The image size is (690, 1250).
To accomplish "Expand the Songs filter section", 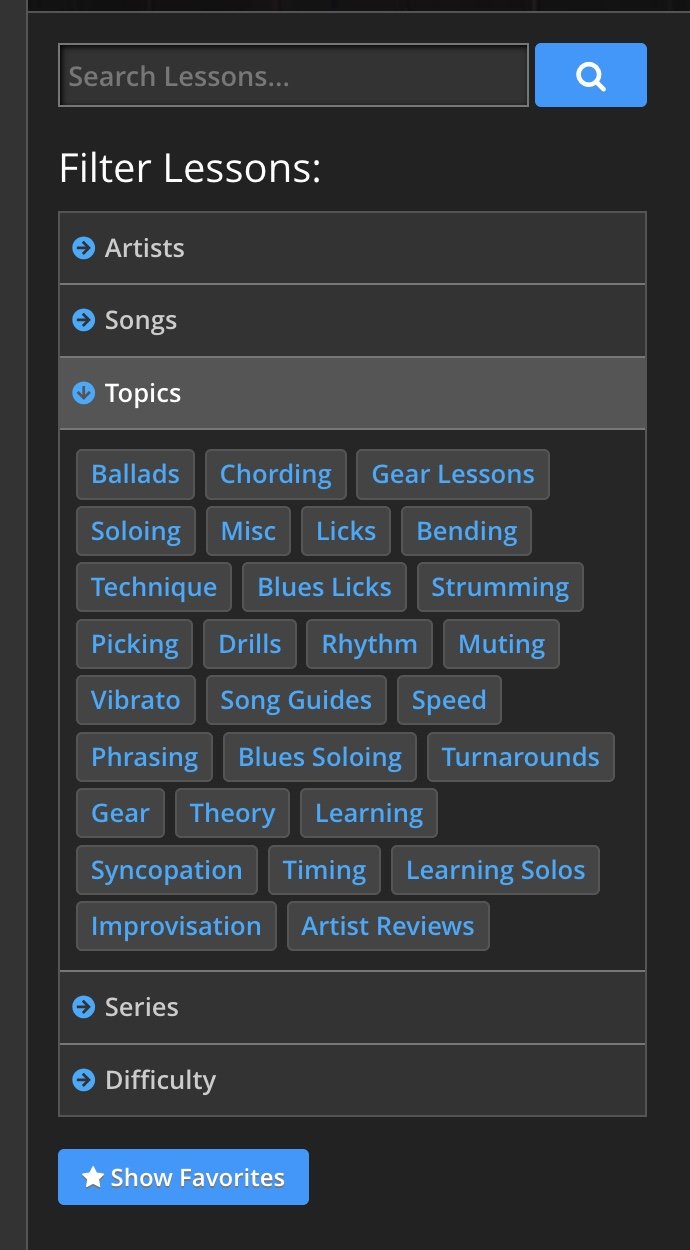I will click(352, 320).
